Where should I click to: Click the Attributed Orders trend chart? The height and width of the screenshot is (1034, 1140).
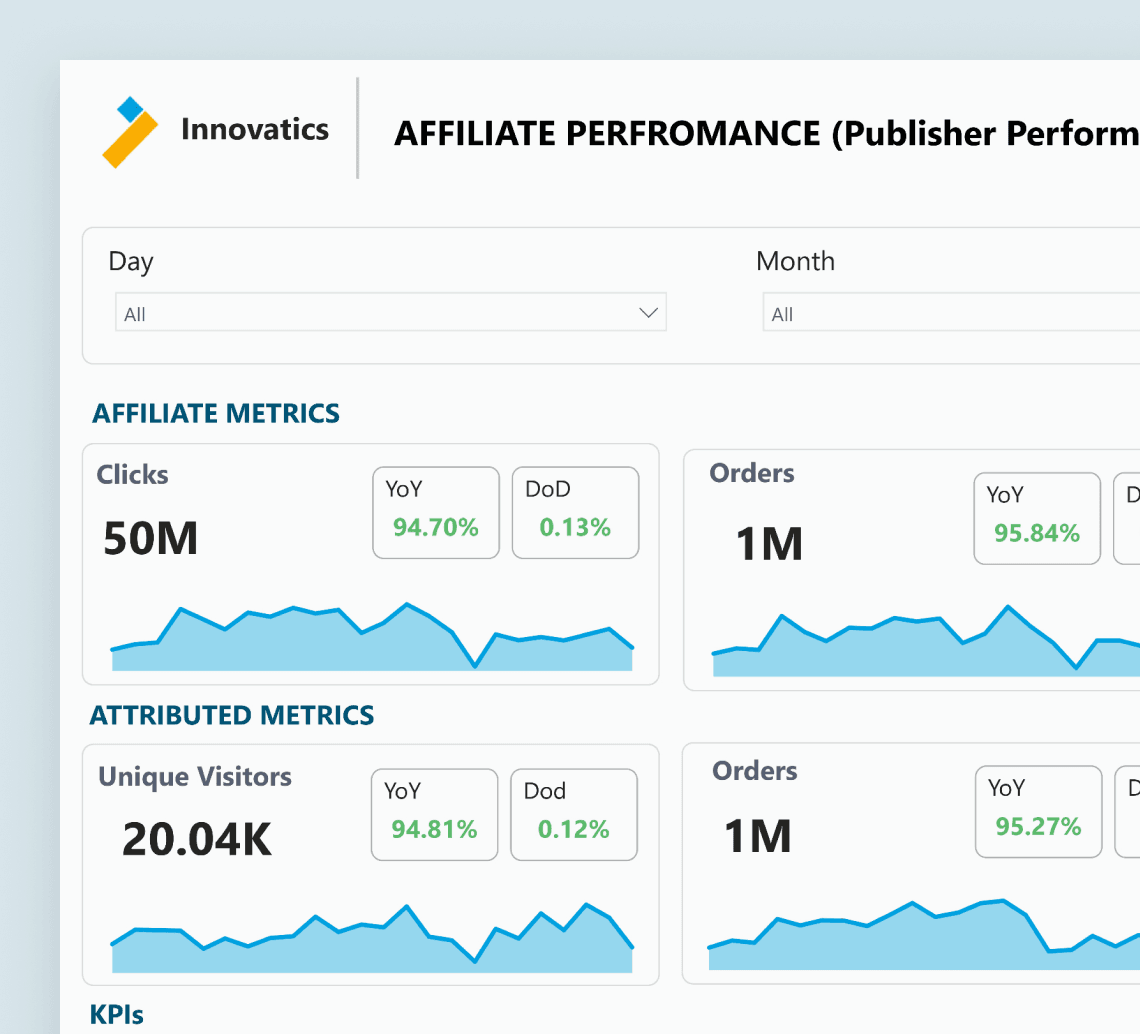(x=923, y=935)
